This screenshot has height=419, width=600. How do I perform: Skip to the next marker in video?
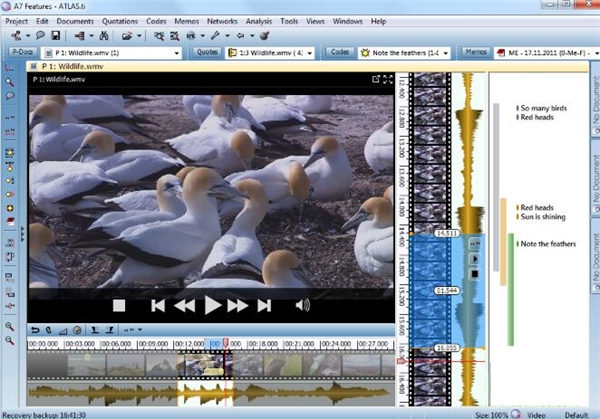263,306
